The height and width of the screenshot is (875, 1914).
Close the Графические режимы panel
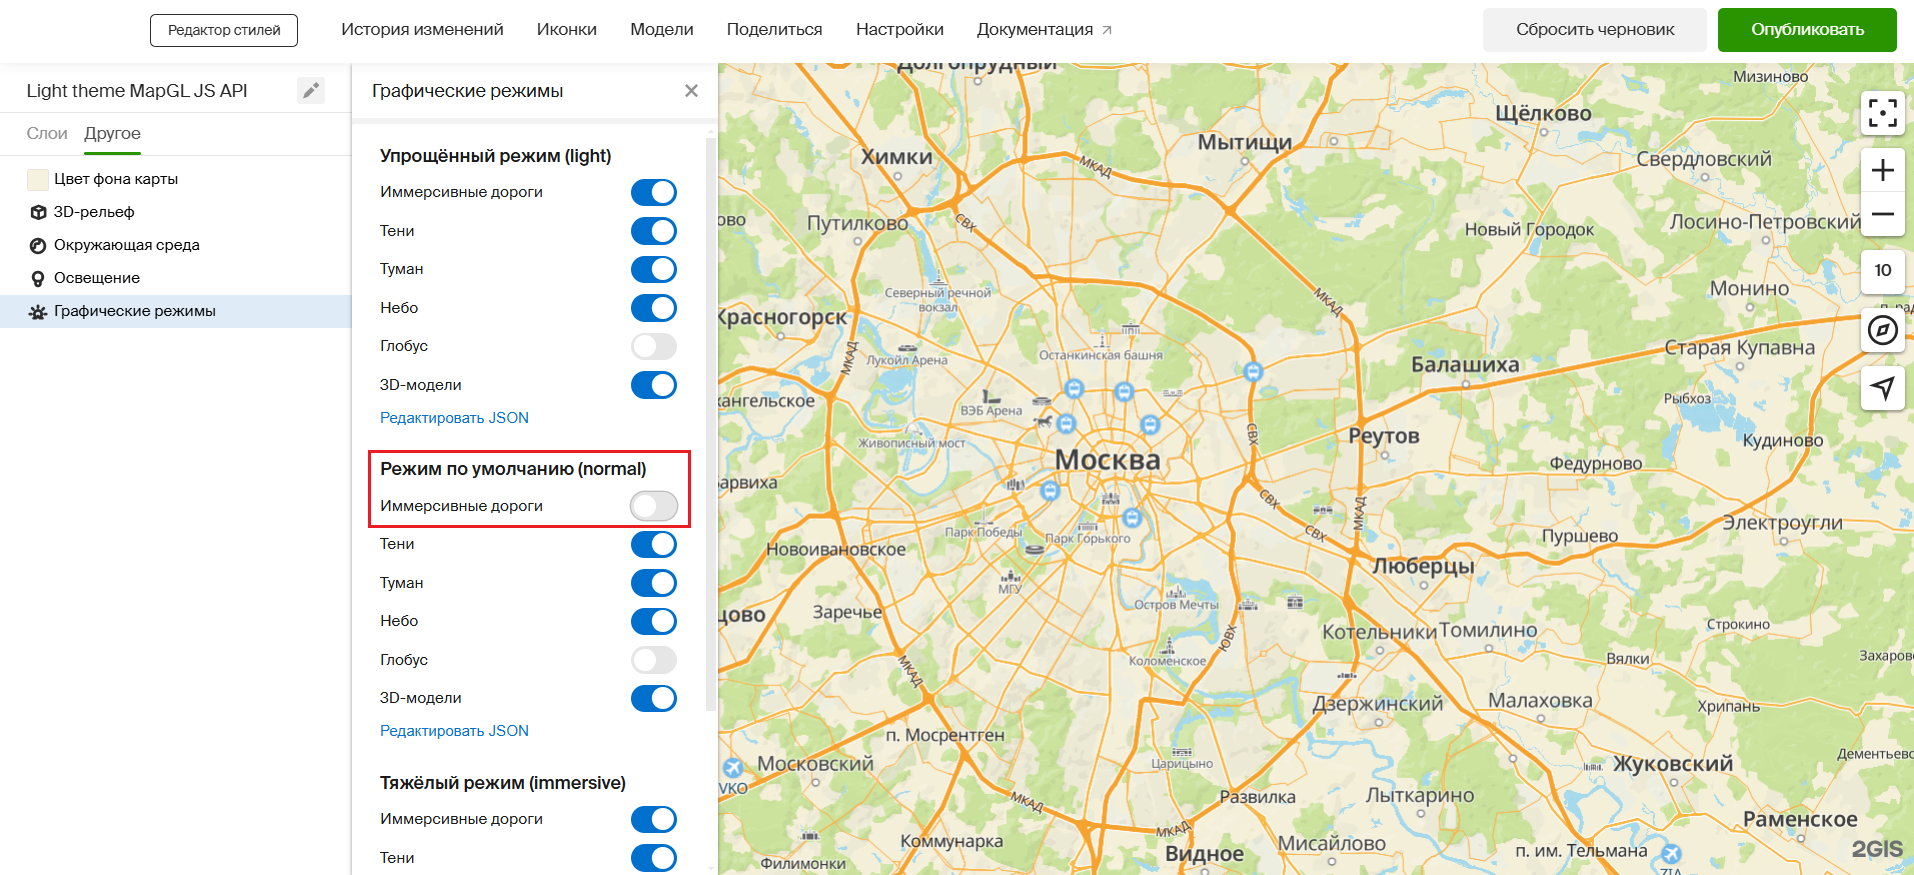point(691,91)
